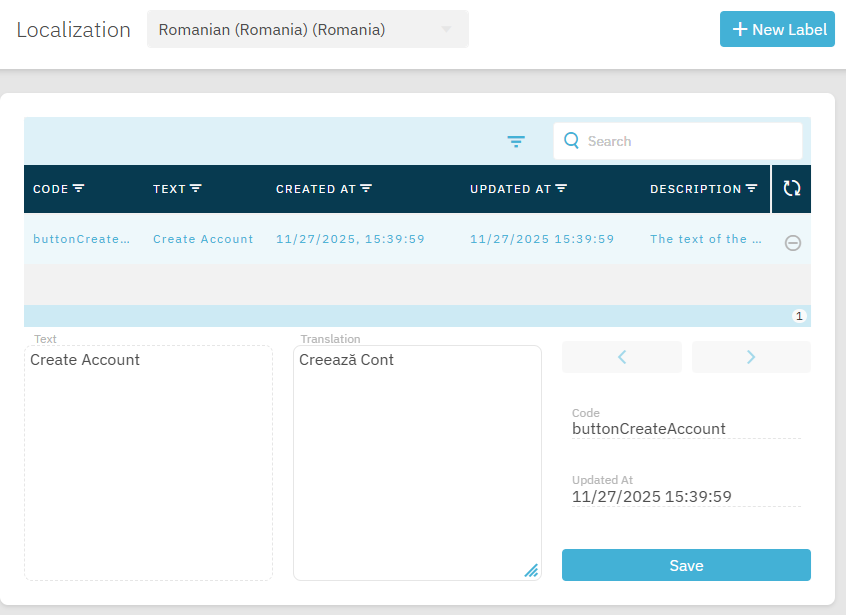846x615 pixels.
Task: Click the magnifier icon in the search box
Action: click(x=572, y=141)
